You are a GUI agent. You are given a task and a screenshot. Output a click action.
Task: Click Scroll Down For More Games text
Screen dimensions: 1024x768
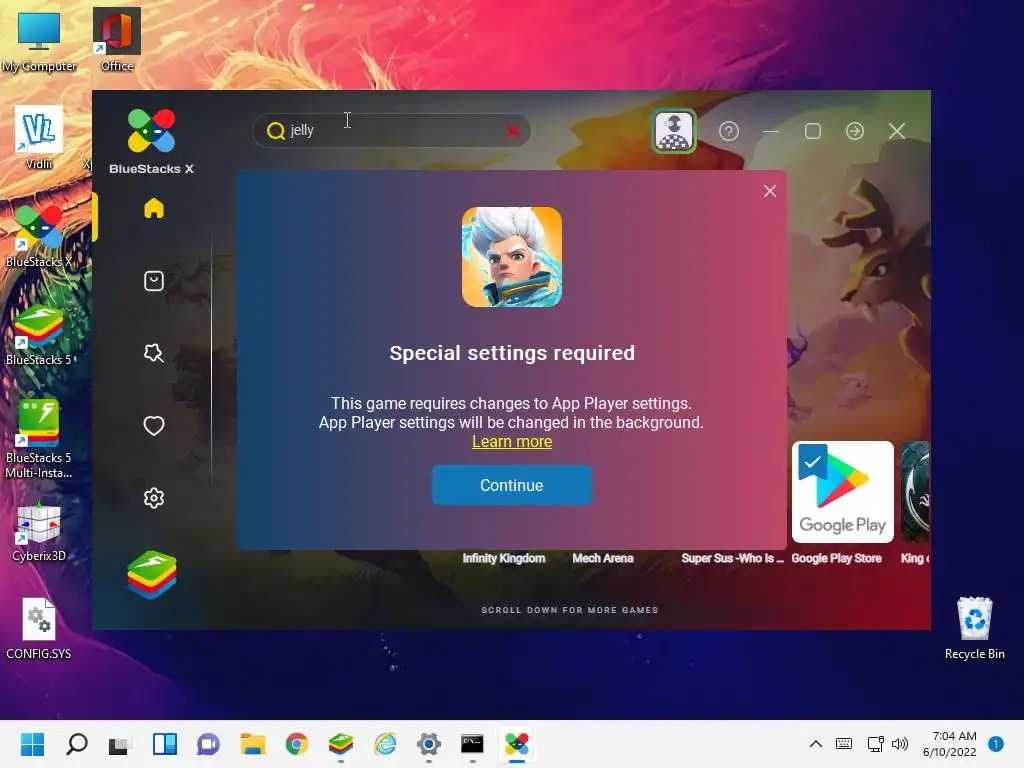[569, 610]
